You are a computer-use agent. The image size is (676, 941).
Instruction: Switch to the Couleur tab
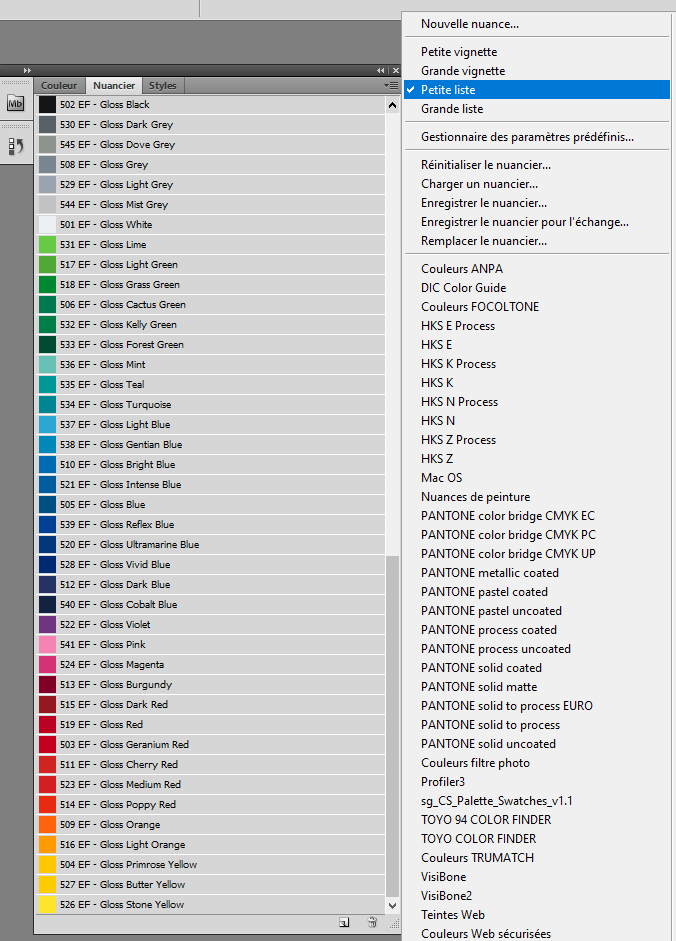click(x=59, y=85)
